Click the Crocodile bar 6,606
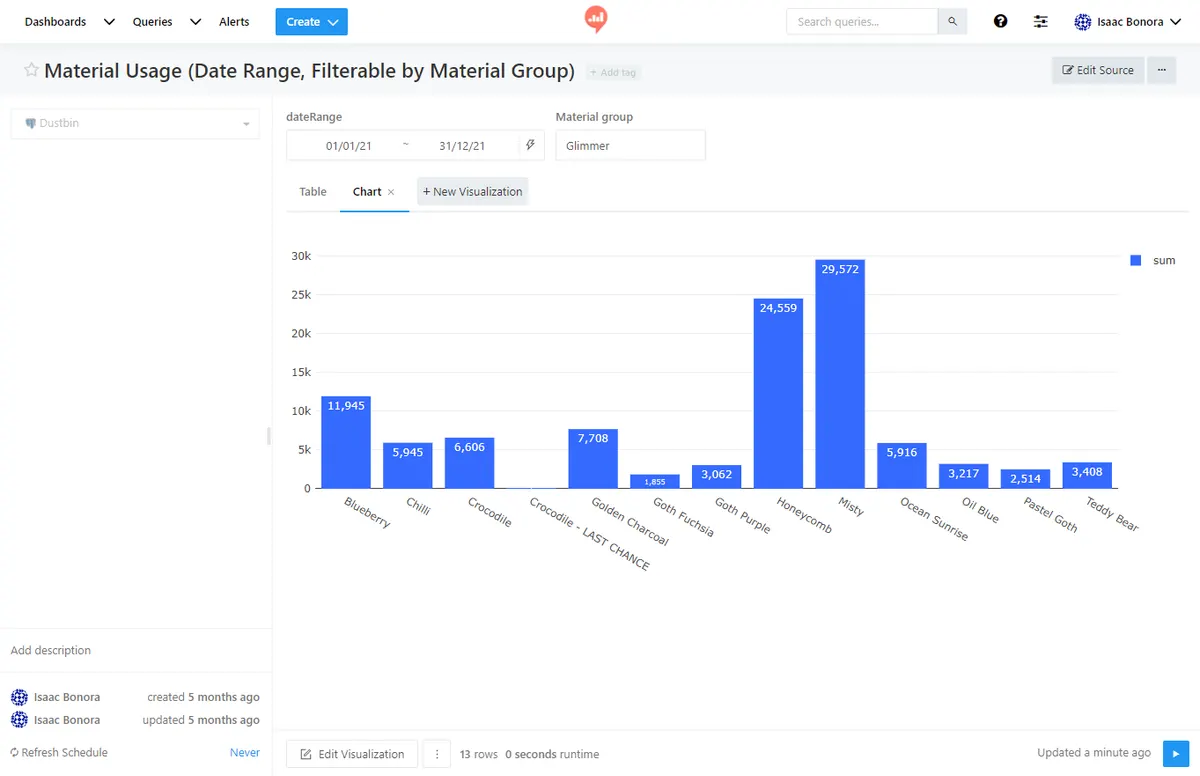Screen dimensions: 1200x776 click(x=469, y=463)
